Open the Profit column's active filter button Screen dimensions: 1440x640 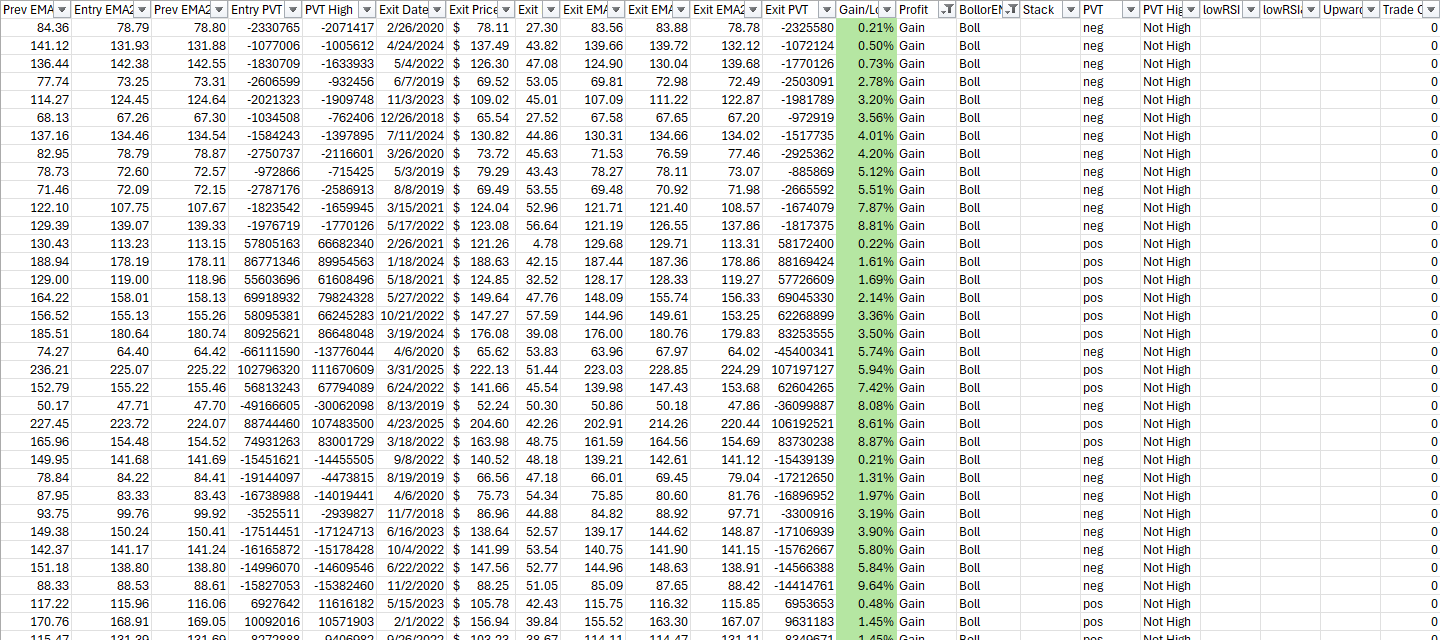click(x=946, y=9)
